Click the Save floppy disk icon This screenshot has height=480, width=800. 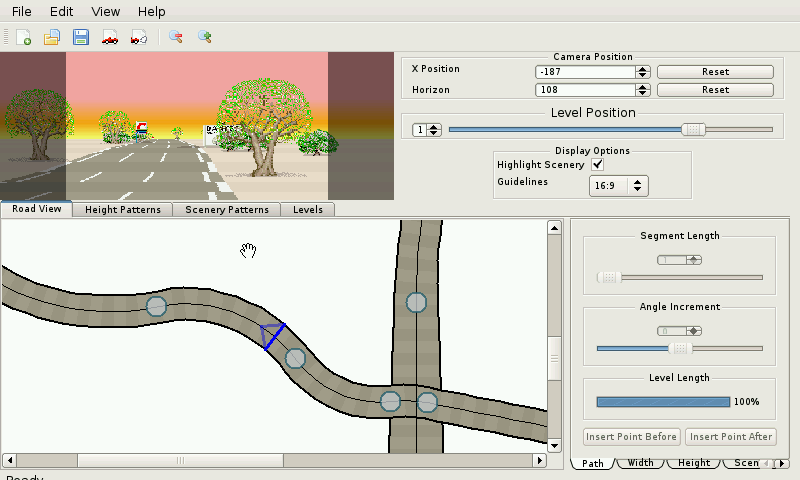point(81,37)
